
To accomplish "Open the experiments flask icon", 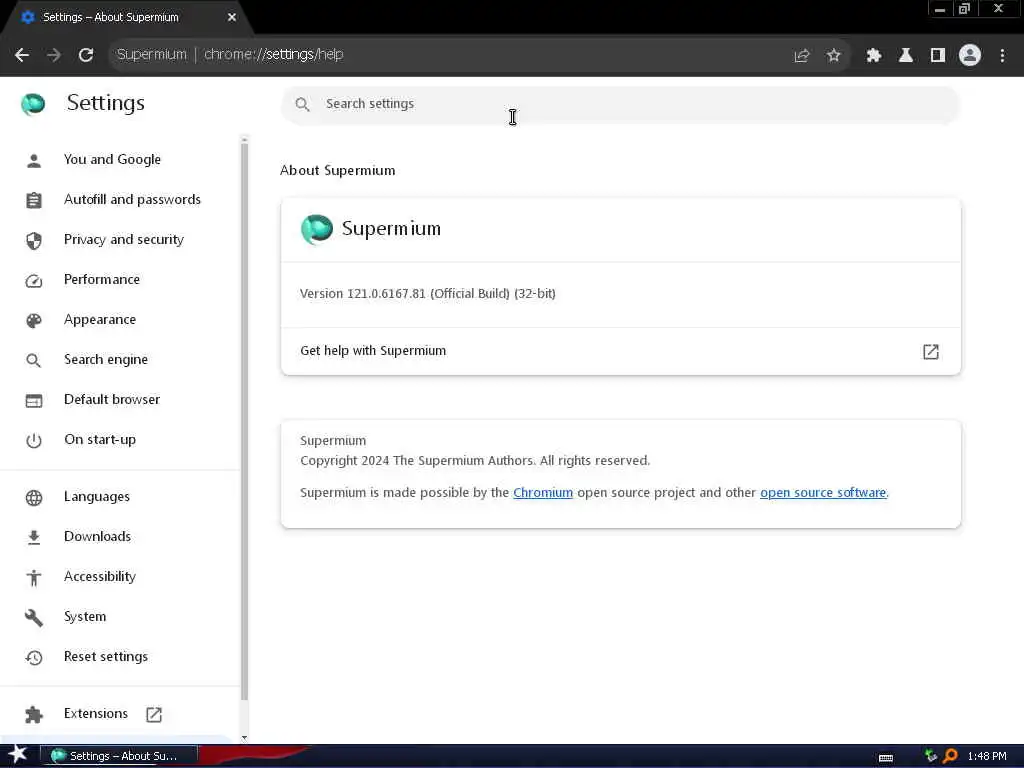I will (x=906, y=56).
